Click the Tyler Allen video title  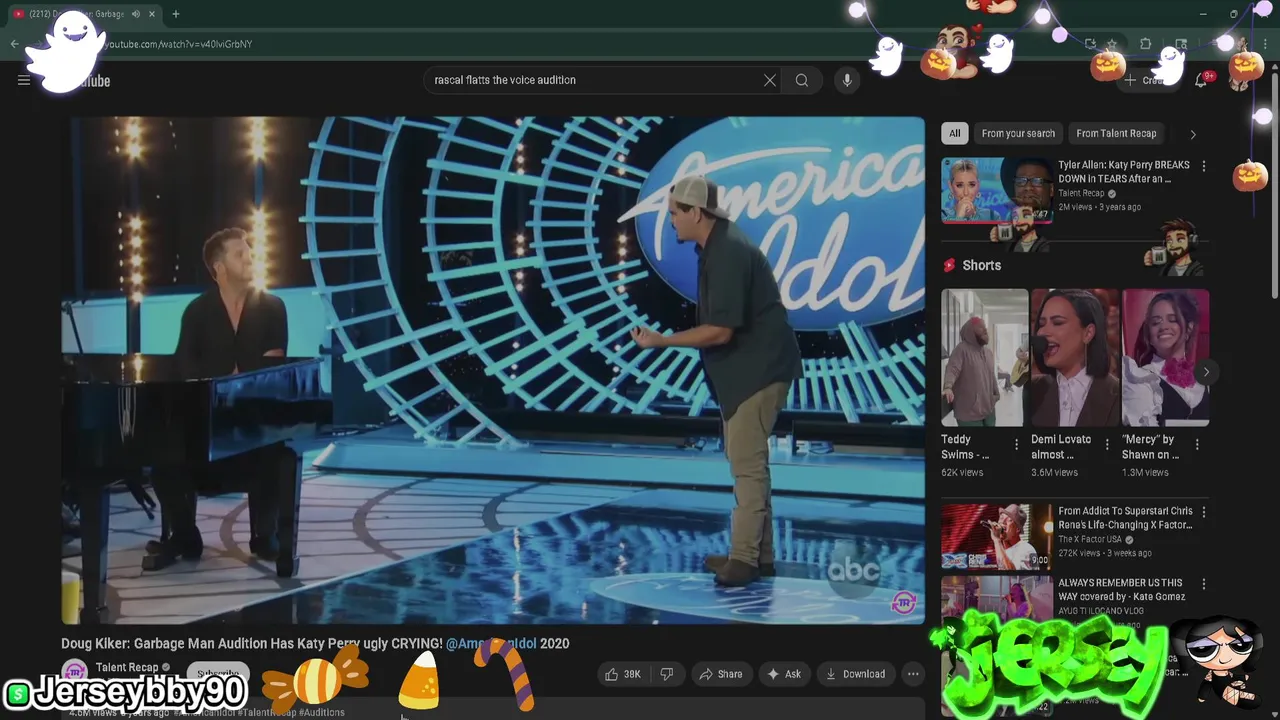(1124, 172)
